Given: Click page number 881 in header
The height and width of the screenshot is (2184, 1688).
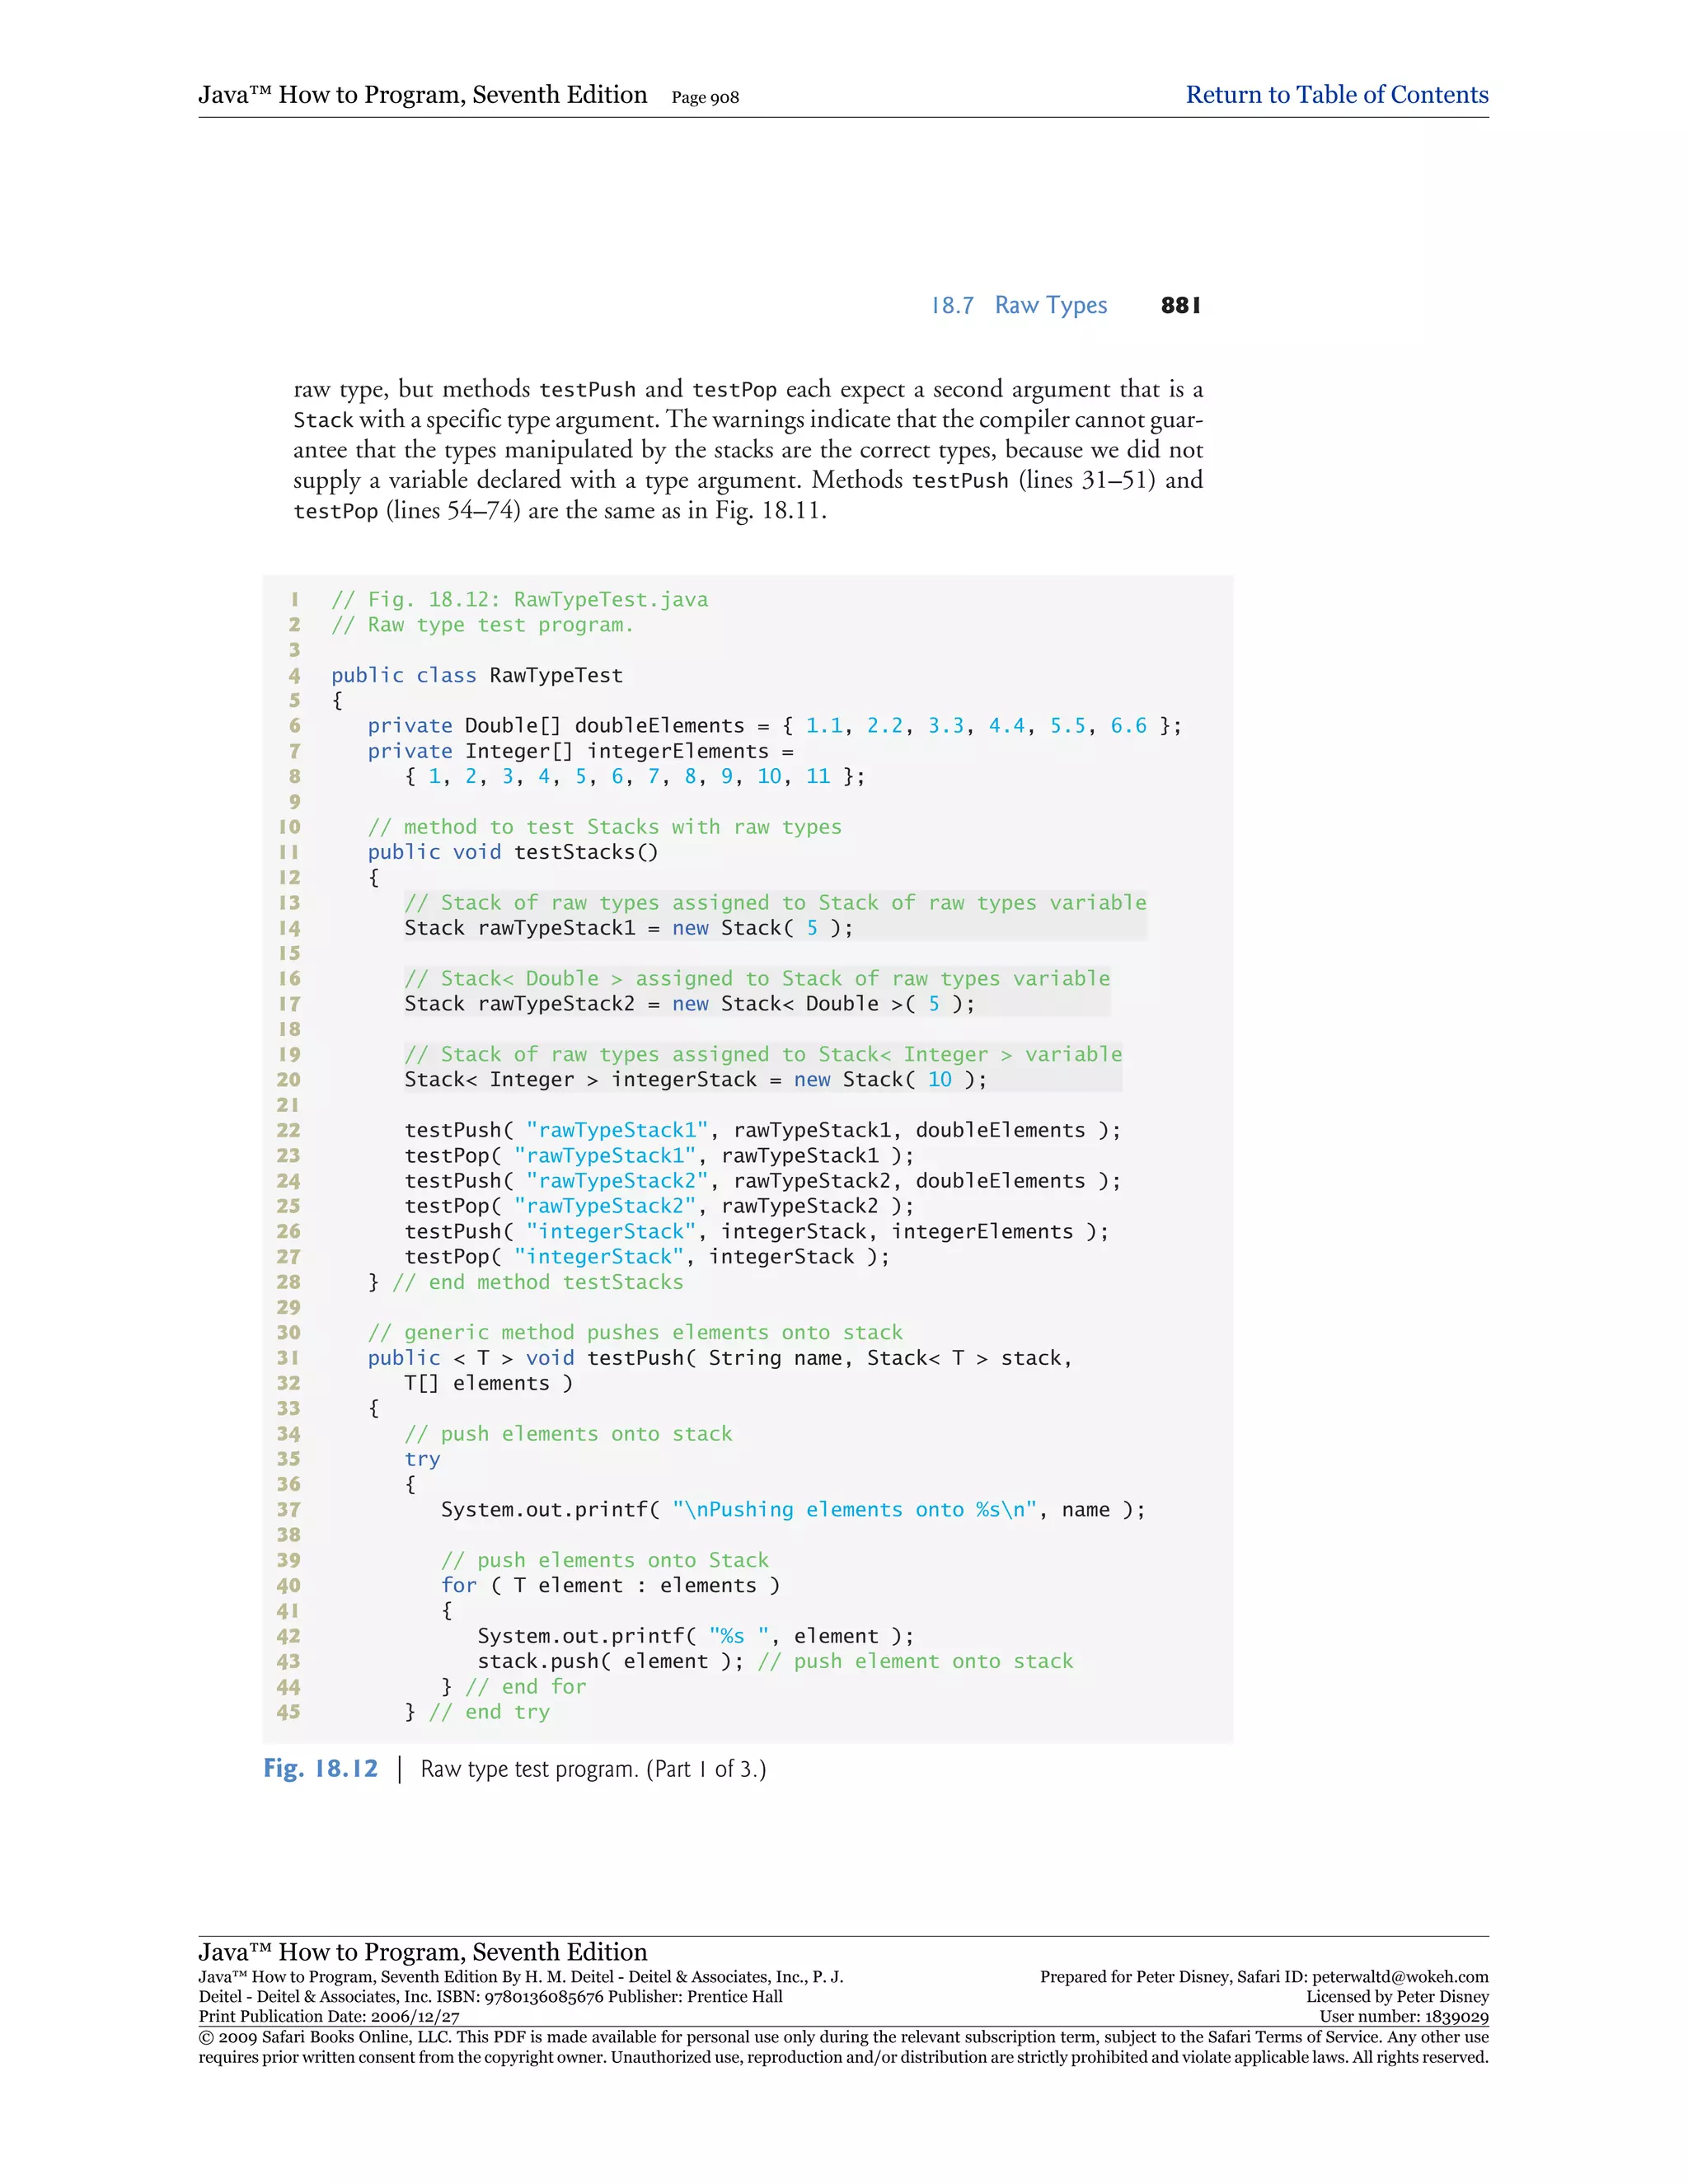Looking at the screenshot, I should click(1180, 305).
